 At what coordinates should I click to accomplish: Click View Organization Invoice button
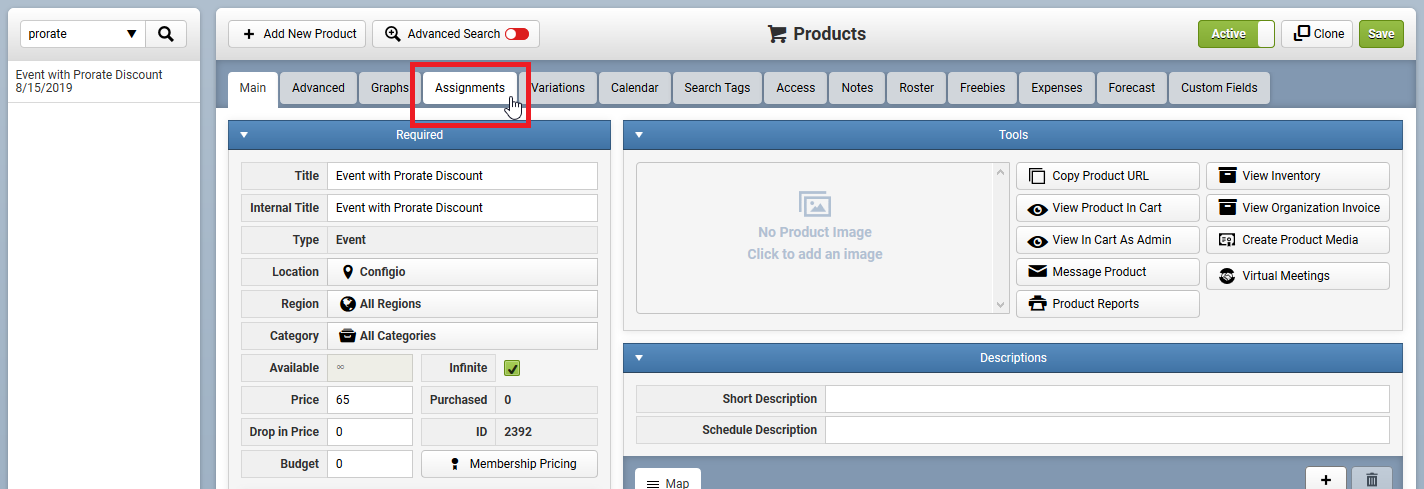point(1298,208)
